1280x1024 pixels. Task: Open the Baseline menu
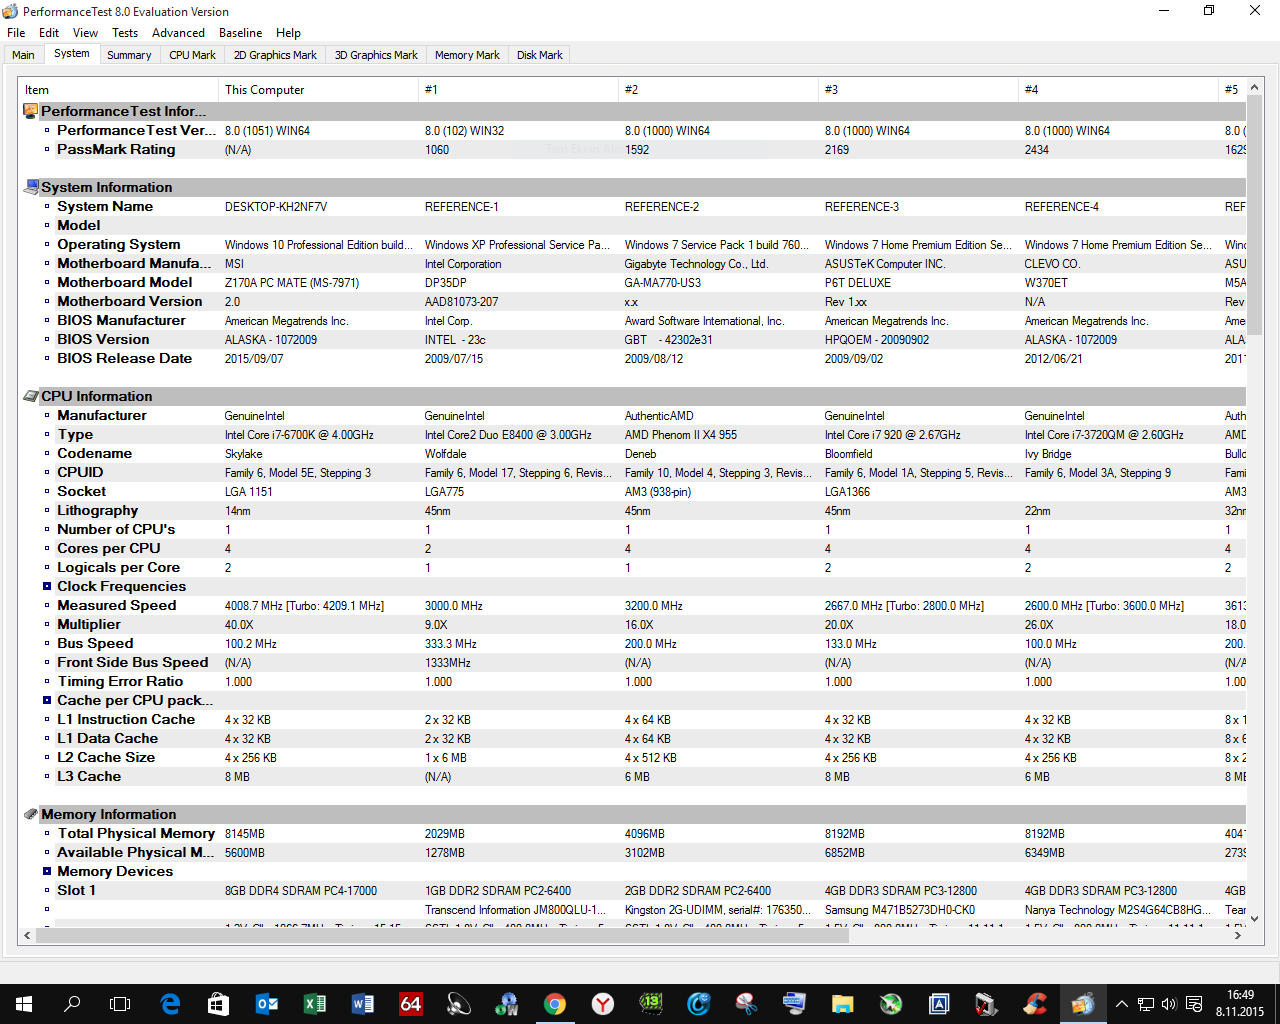[241, 33]
